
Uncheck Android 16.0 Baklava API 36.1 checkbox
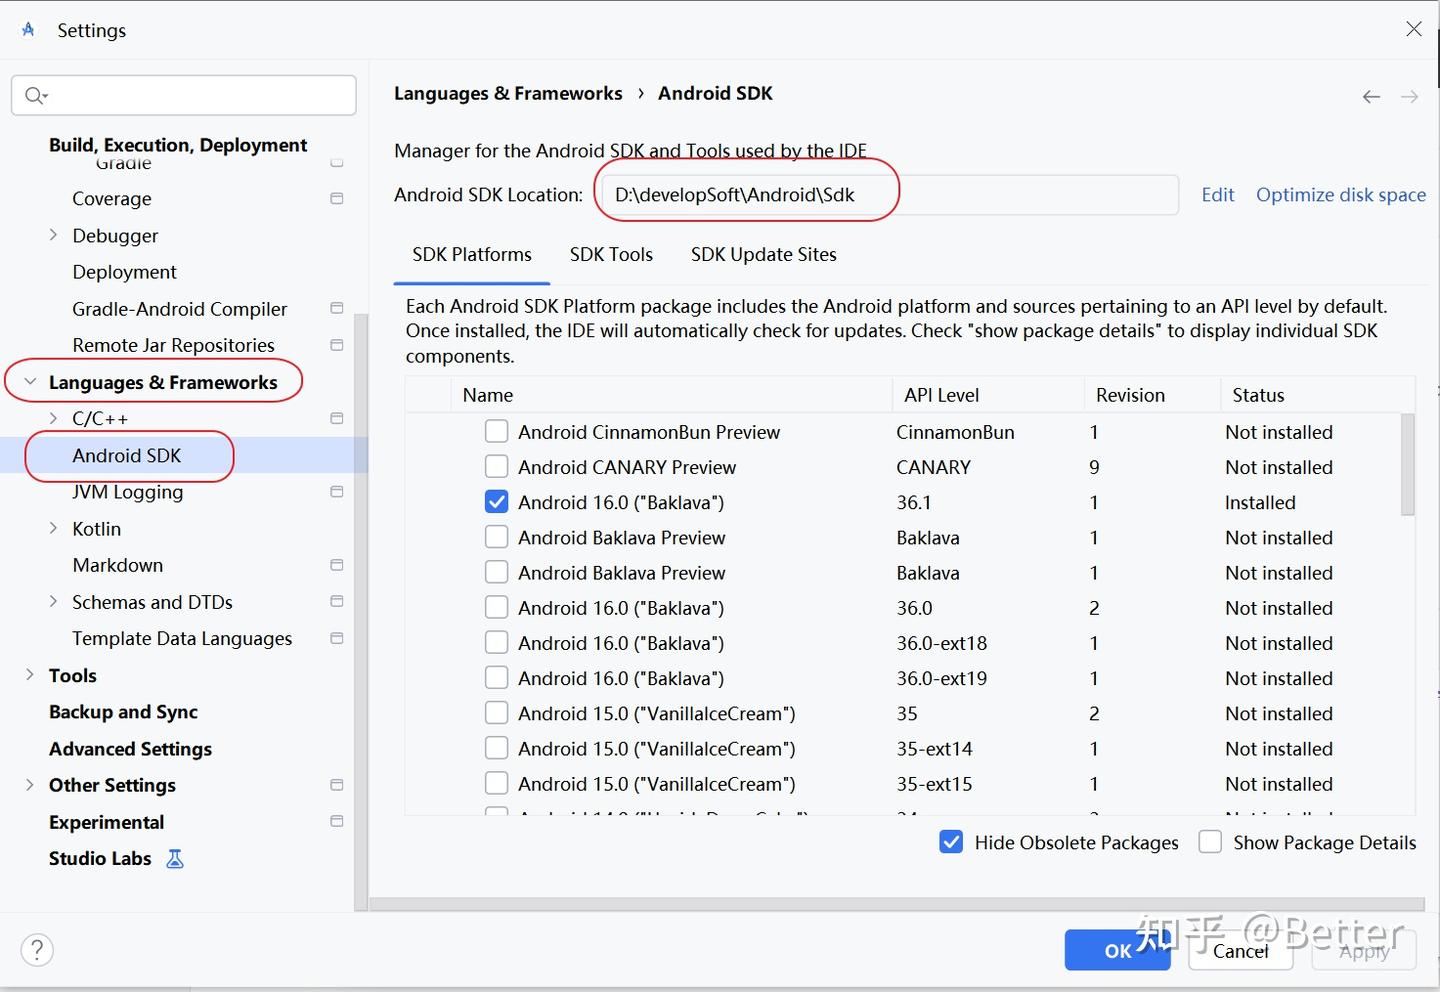point(496,502)
